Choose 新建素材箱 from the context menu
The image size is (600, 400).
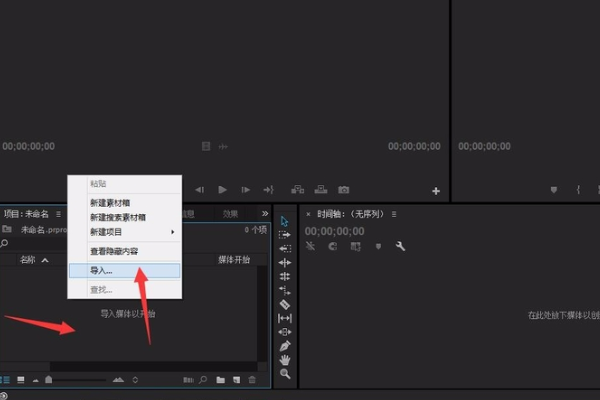point(118,203)
